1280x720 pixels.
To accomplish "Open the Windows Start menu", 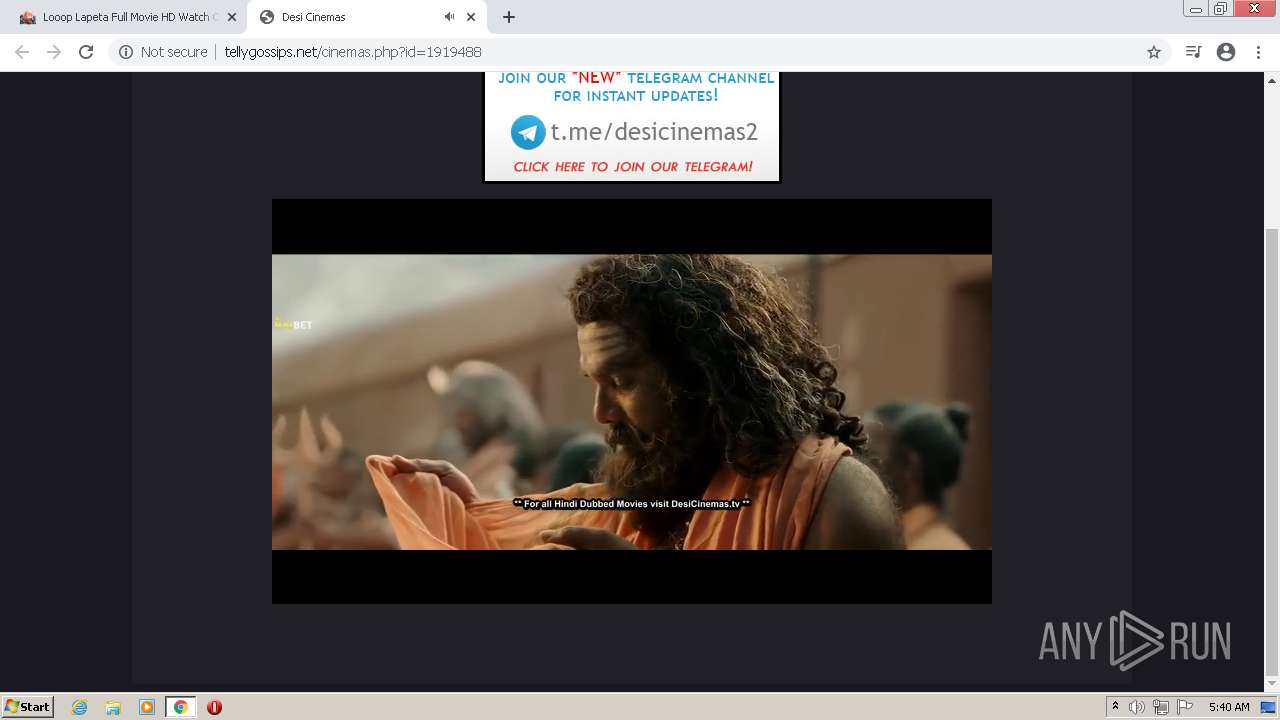I will tap(27, 706).
